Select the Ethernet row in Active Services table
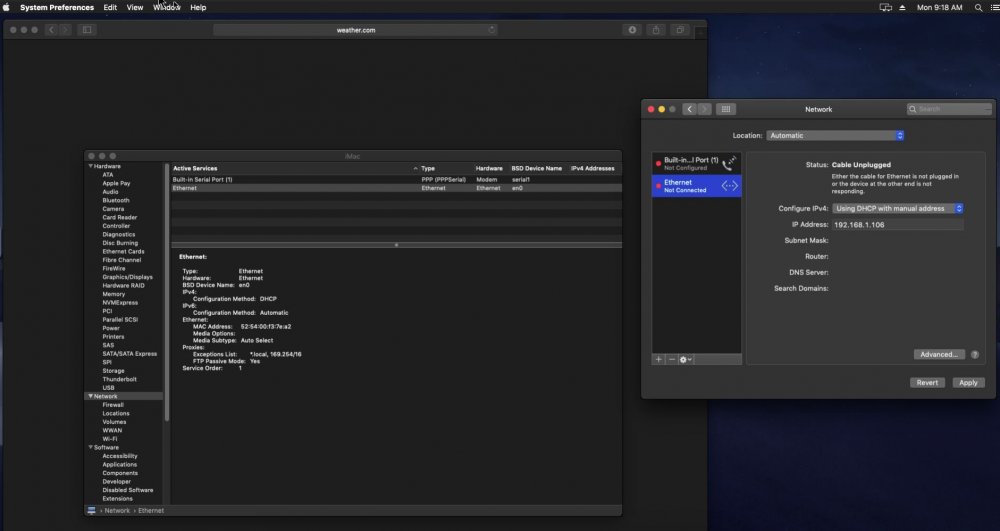The width and height of the screenshot is (1000, 531). [396, 188]
